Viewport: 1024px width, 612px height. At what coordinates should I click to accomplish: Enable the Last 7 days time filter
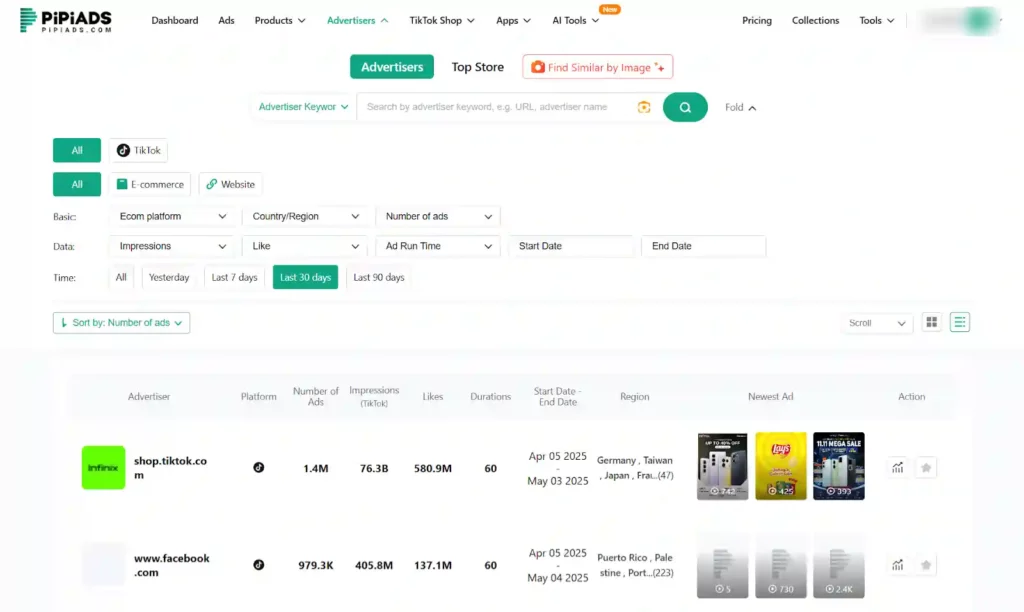point(233,277)
